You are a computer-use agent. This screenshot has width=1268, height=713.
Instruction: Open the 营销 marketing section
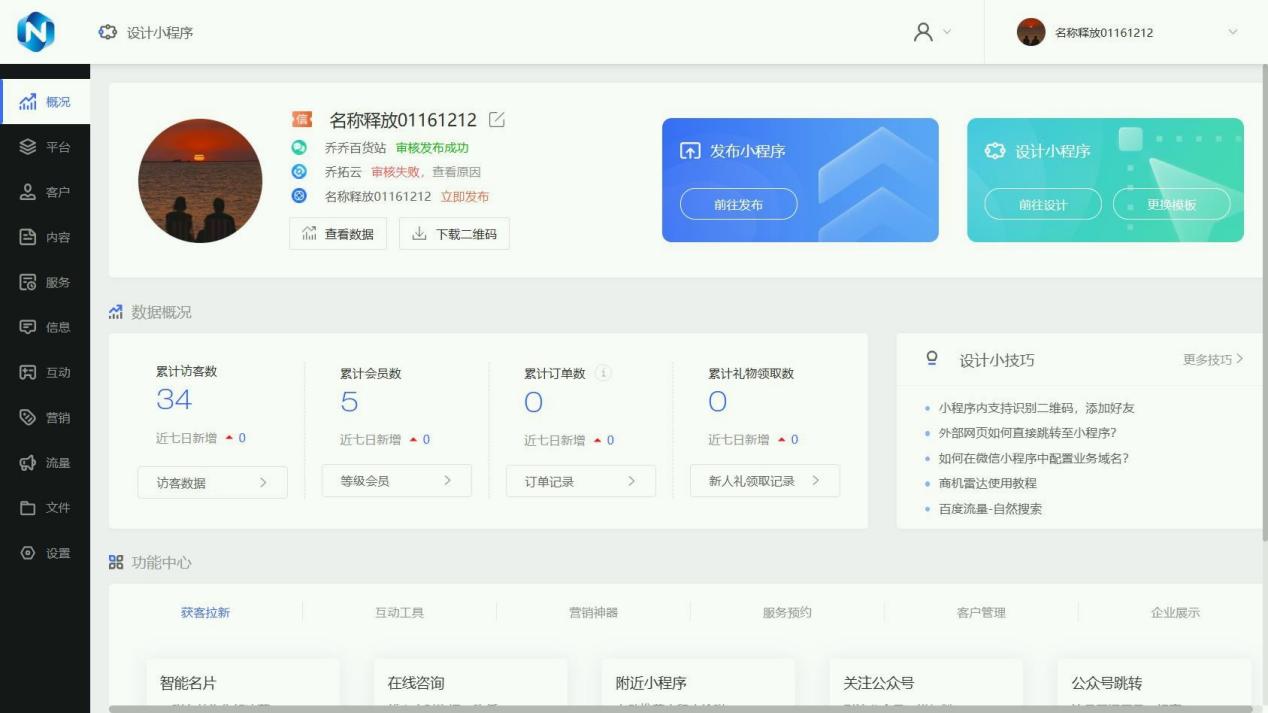point(44,417)
